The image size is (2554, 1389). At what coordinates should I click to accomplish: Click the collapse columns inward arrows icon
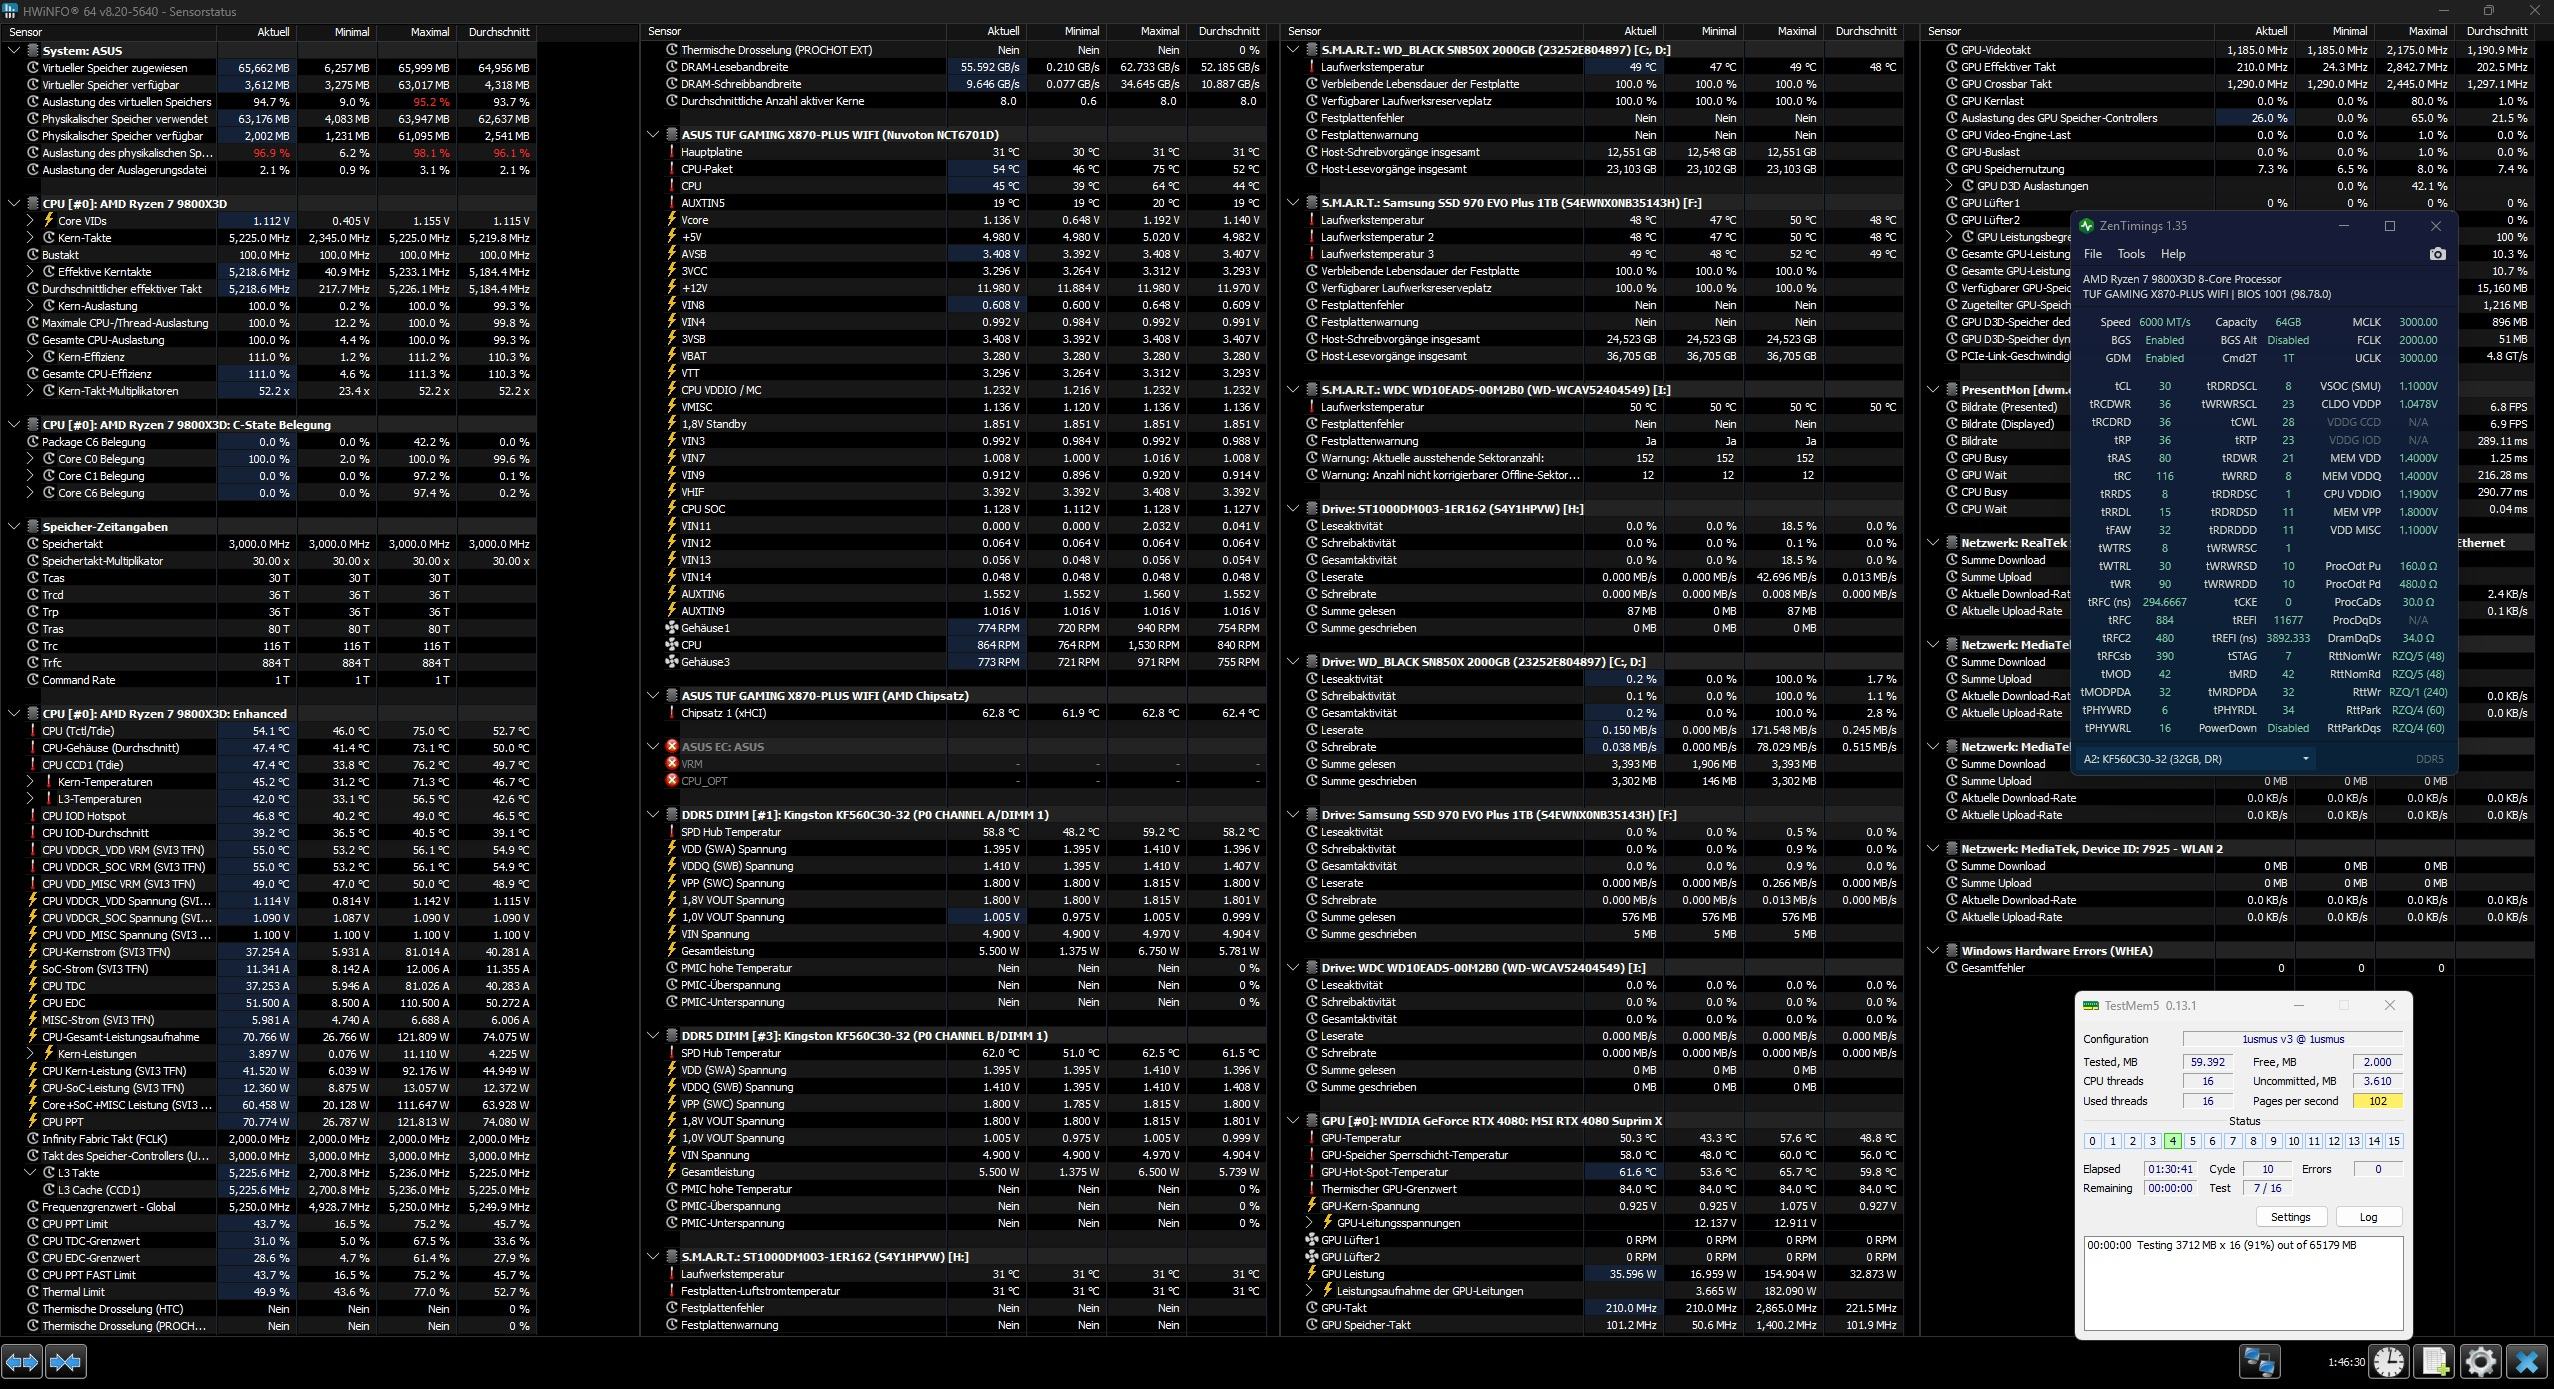tap(66, 1362)
